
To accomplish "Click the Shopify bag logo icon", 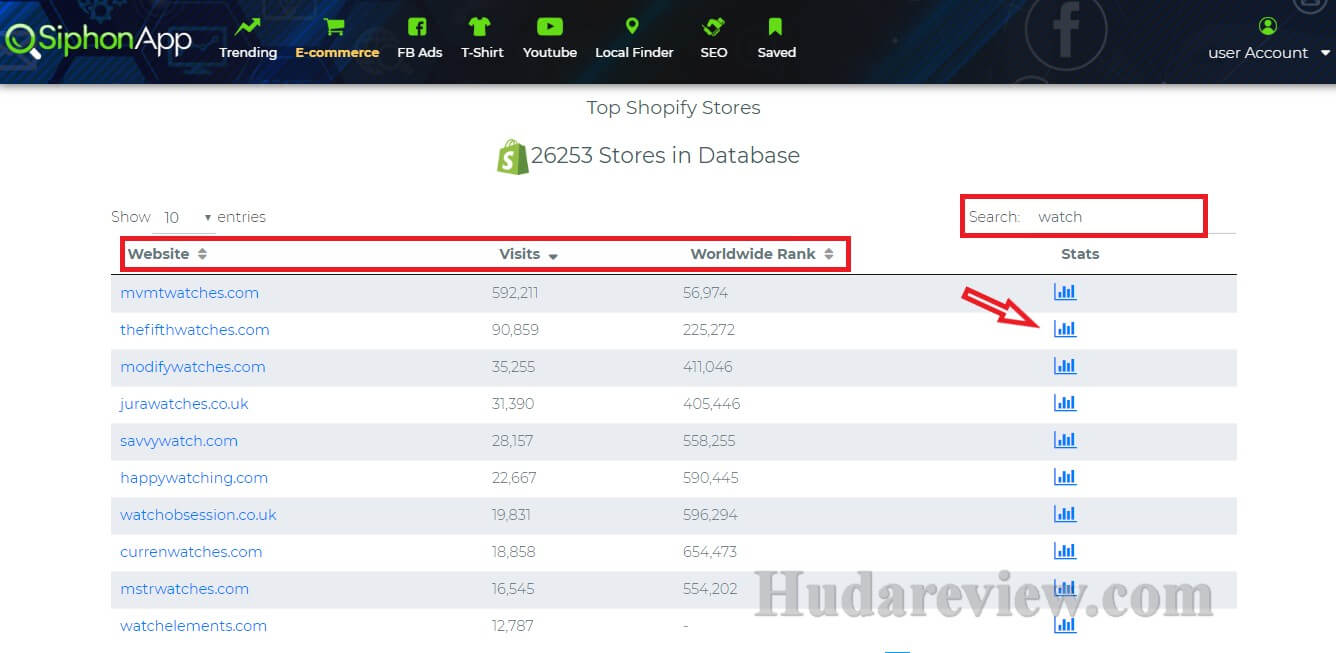I will pyautogui.click(x=512, y=156).
